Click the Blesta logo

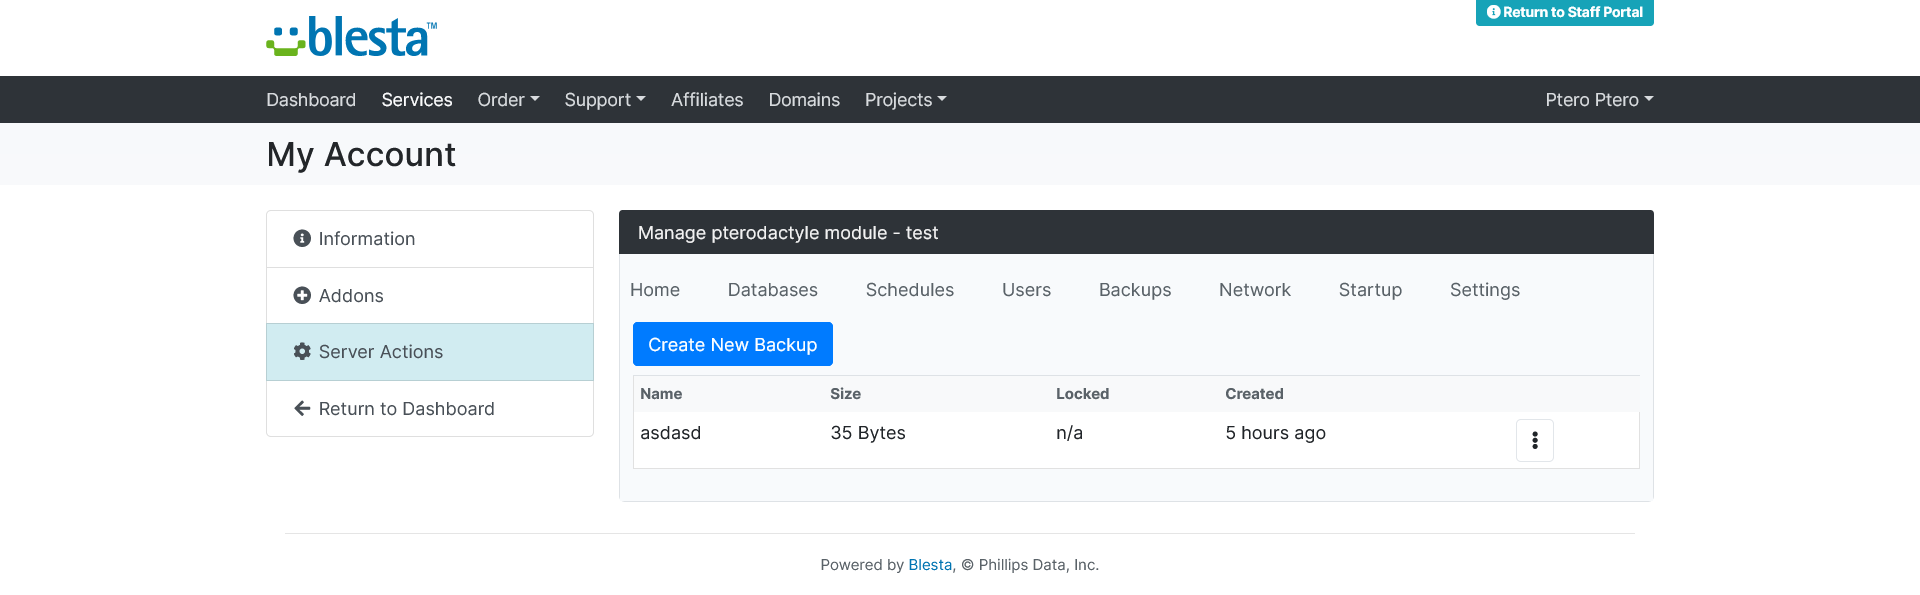pos(351,37)
